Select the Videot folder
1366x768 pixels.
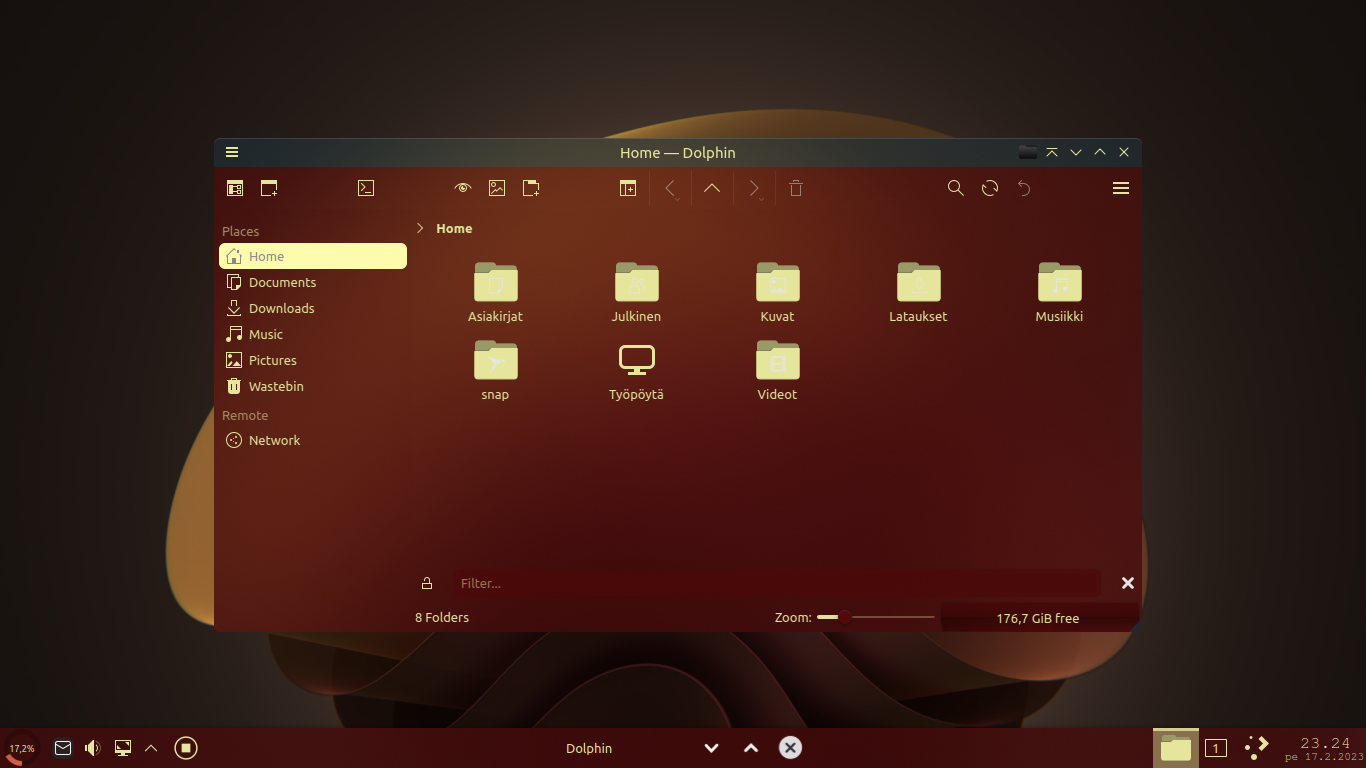coord(777,370)
